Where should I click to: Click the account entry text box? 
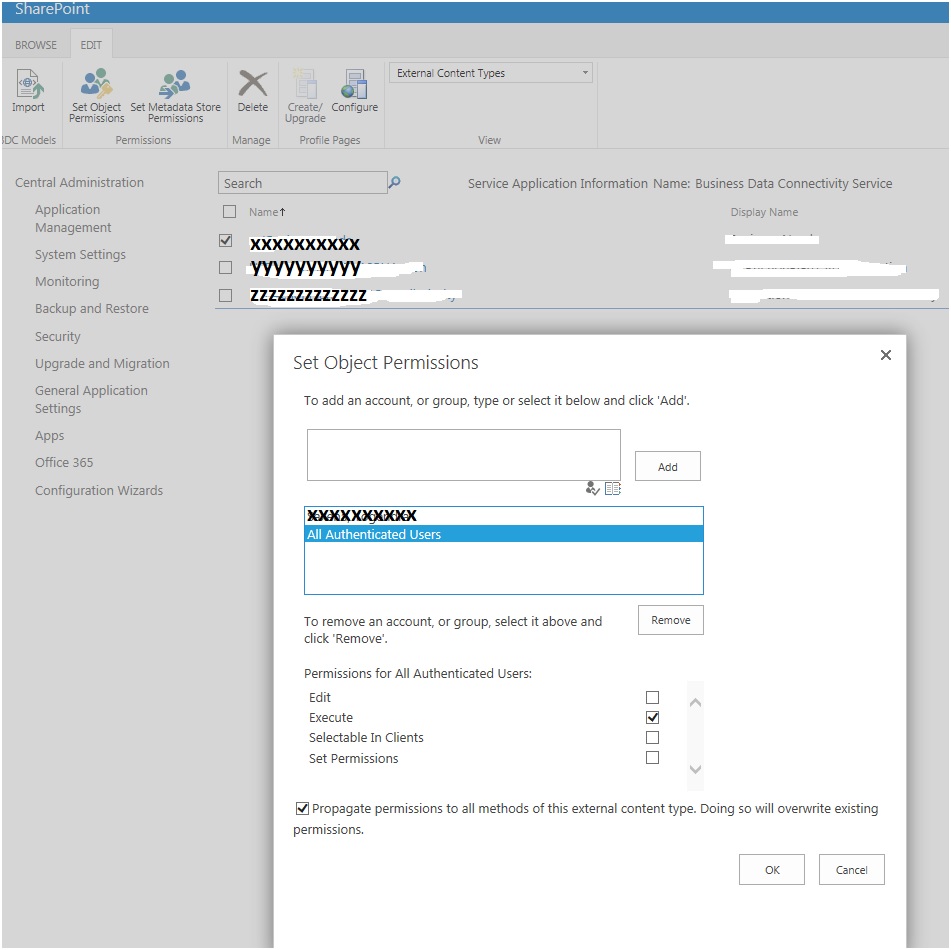coord(463,455)
